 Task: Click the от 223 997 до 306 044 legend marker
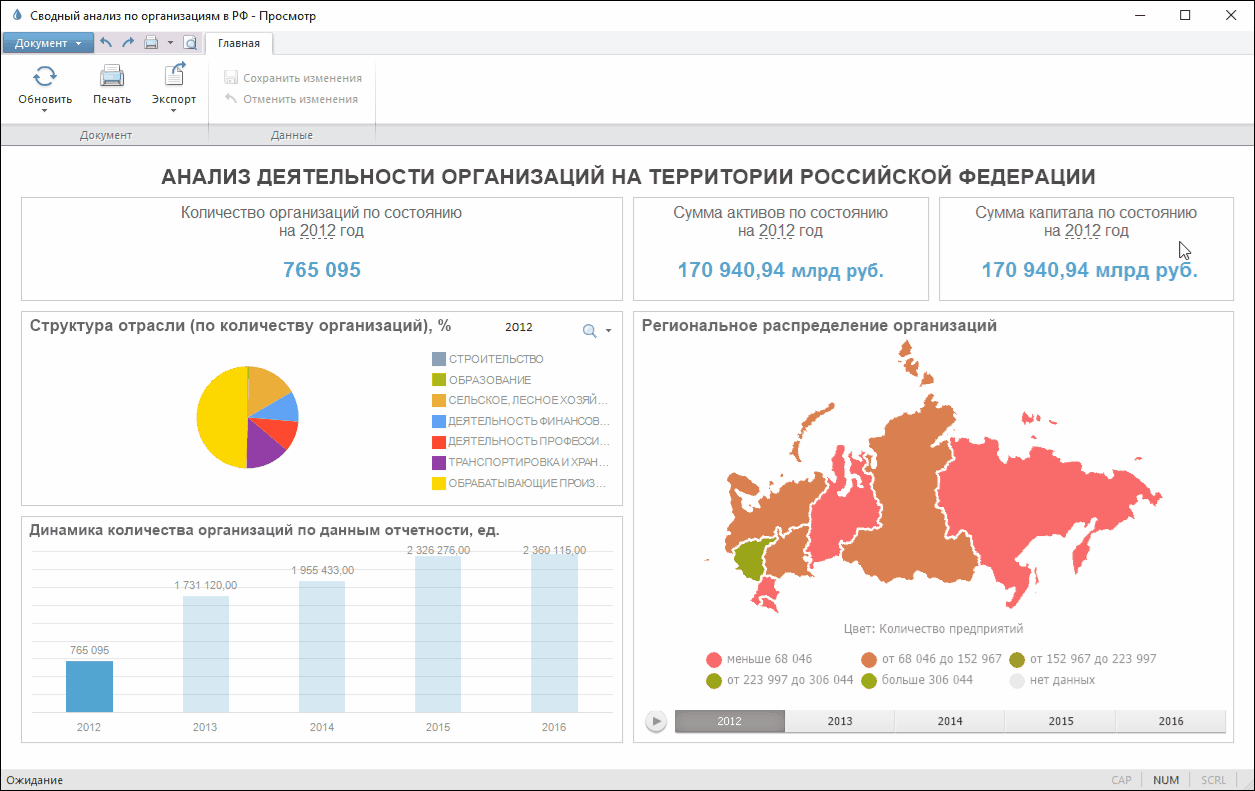(713, 681)
